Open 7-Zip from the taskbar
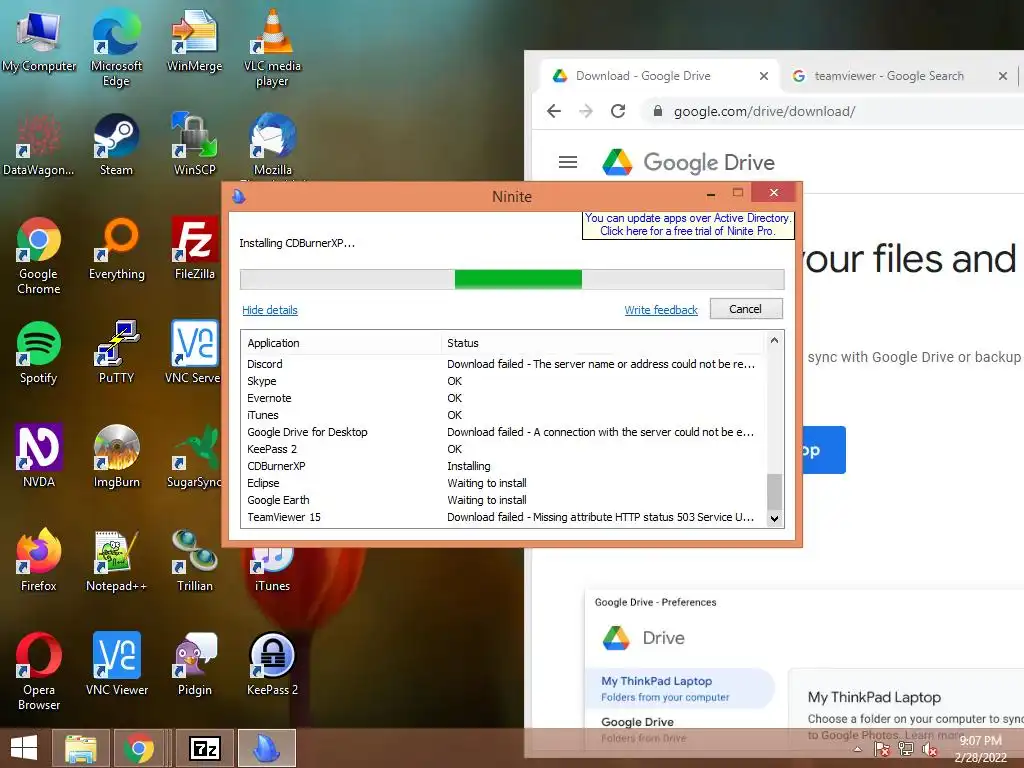This screenshot has width=1024, height=768. coord(204,748)
